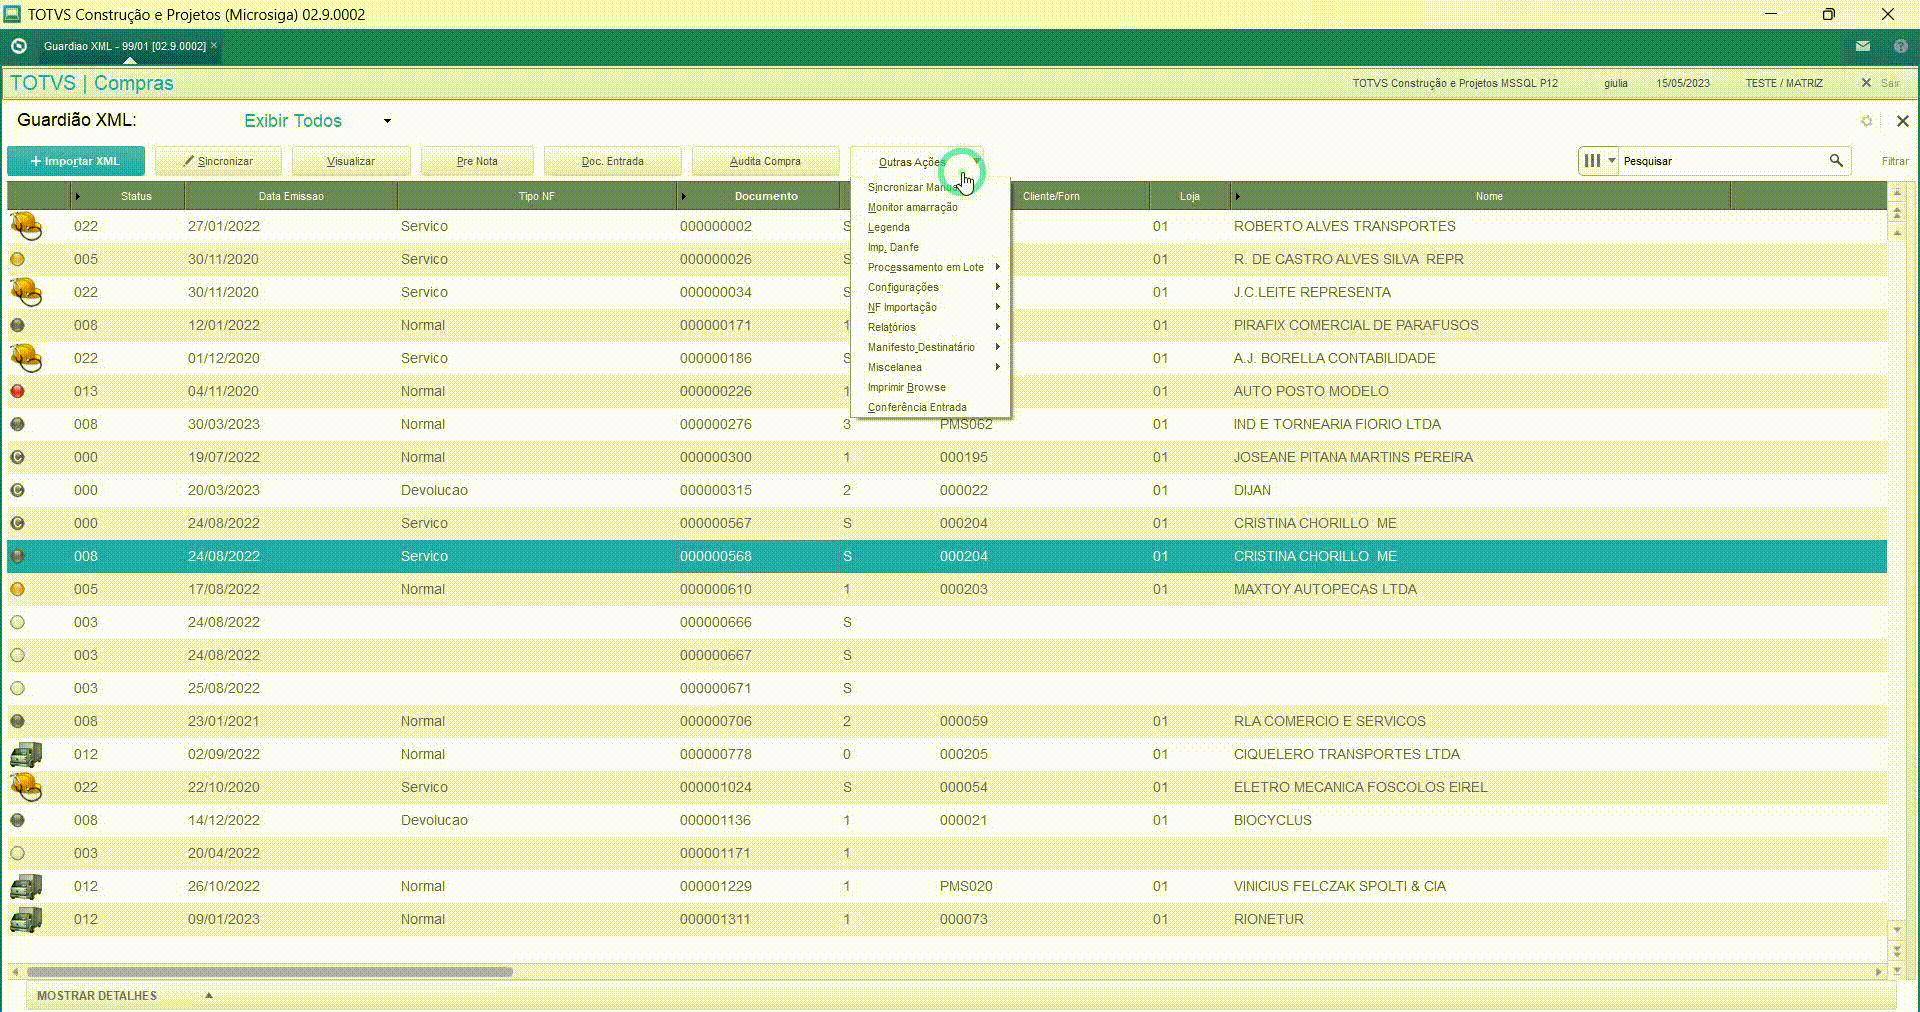Viewport: 1920px width, 1012px height.
Task: Click status icon of JOSEANE PITANA row
Action: pos(17,457)
